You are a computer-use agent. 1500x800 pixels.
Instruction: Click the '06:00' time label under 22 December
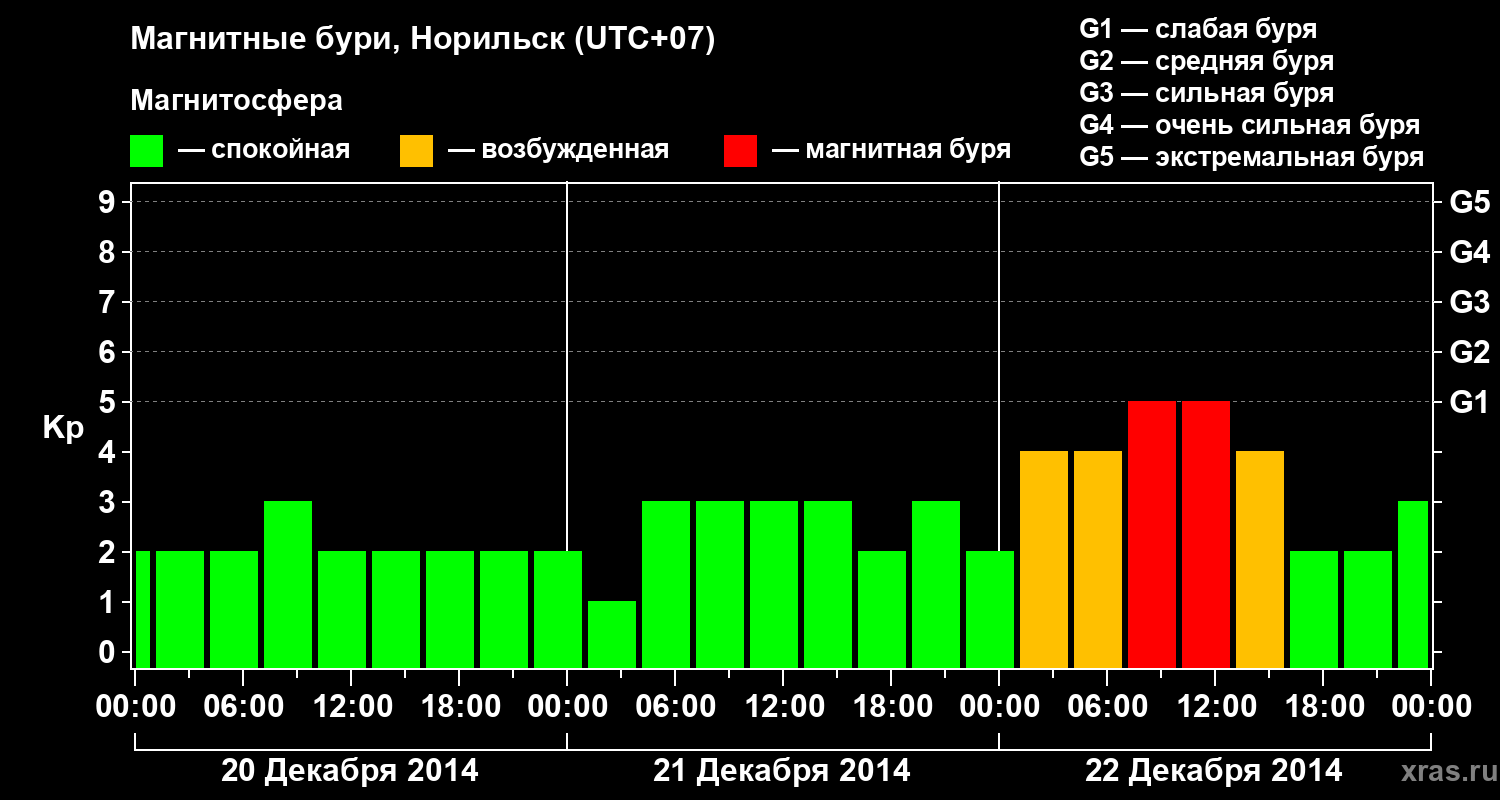pos(1107,707)
